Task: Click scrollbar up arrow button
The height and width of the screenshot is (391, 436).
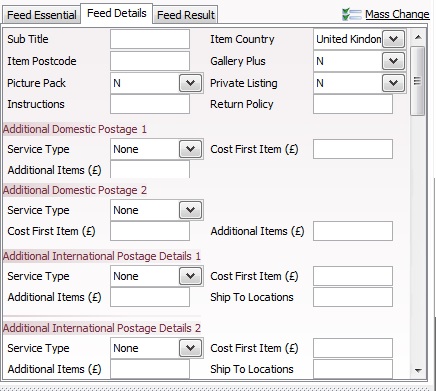Action: coord(418,37)
